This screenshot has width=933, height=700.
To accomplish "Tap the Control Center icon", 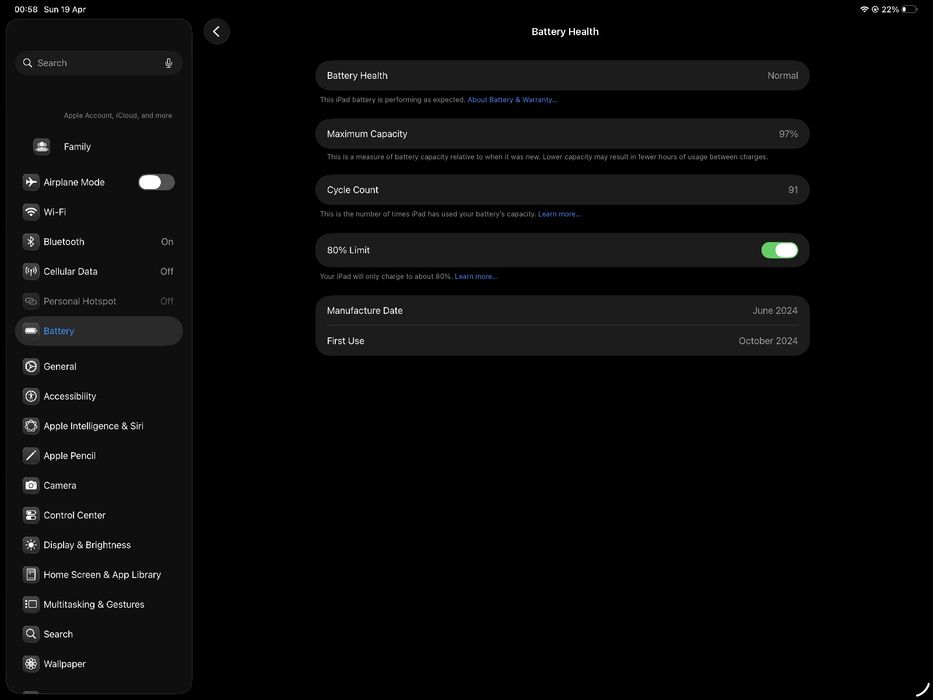I will (31, 515).
